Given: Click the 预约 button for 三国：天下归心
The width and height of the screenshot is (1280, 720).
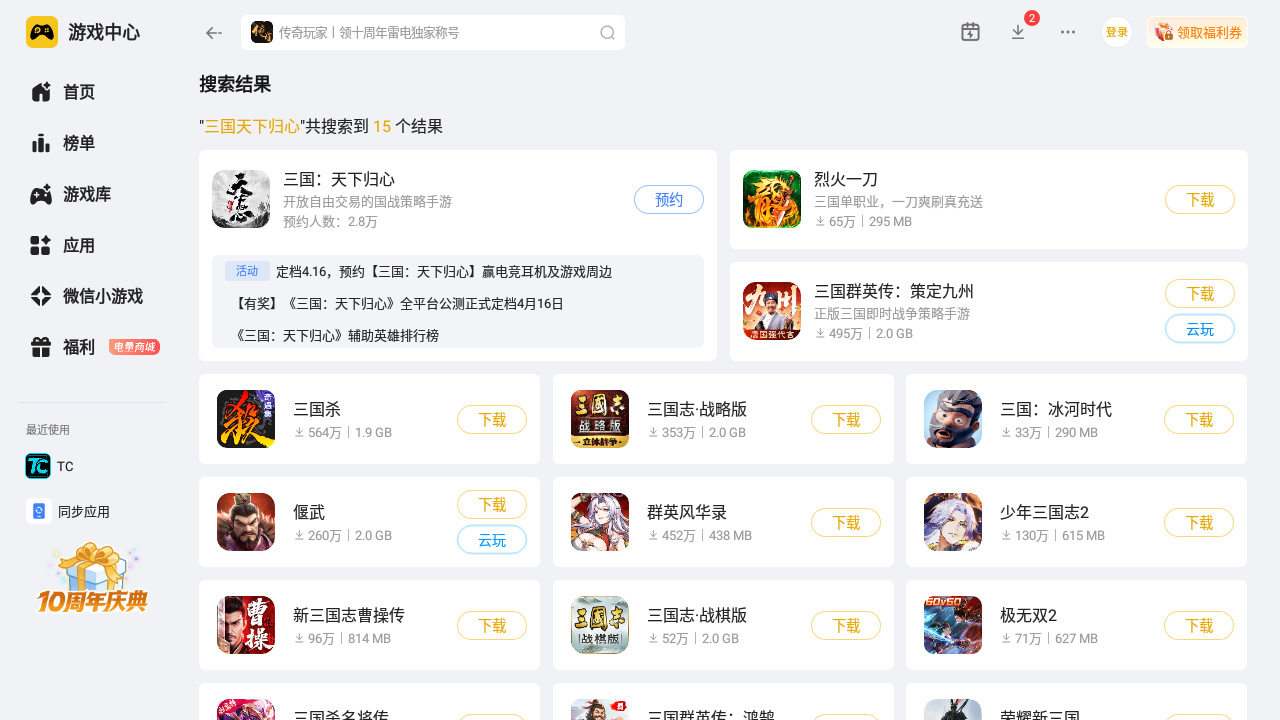Looking at the screenshot, I should [x=669, y=200].
